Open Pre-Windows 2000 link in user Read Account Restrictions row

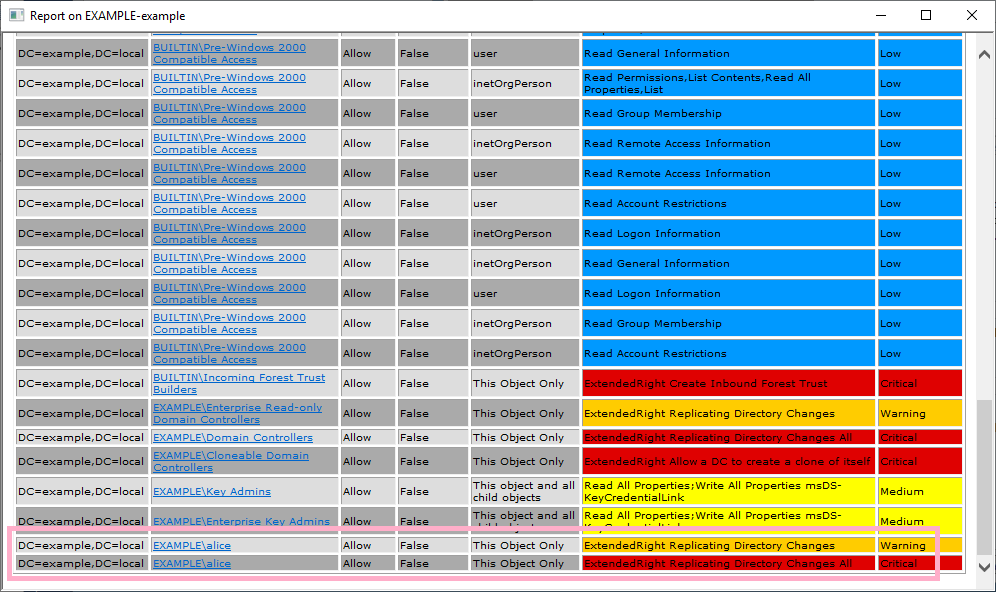point(229,204)
